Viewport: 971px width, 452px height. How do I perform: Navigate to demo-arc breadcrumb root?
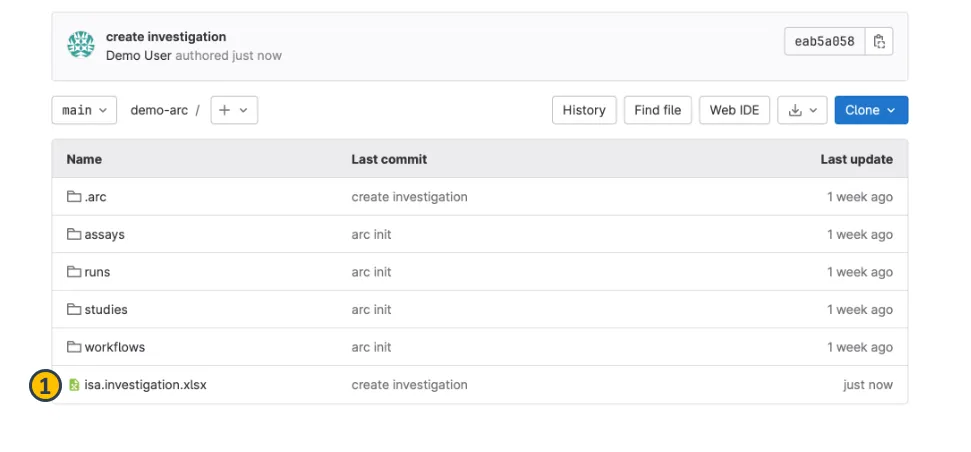pos(159,110)
